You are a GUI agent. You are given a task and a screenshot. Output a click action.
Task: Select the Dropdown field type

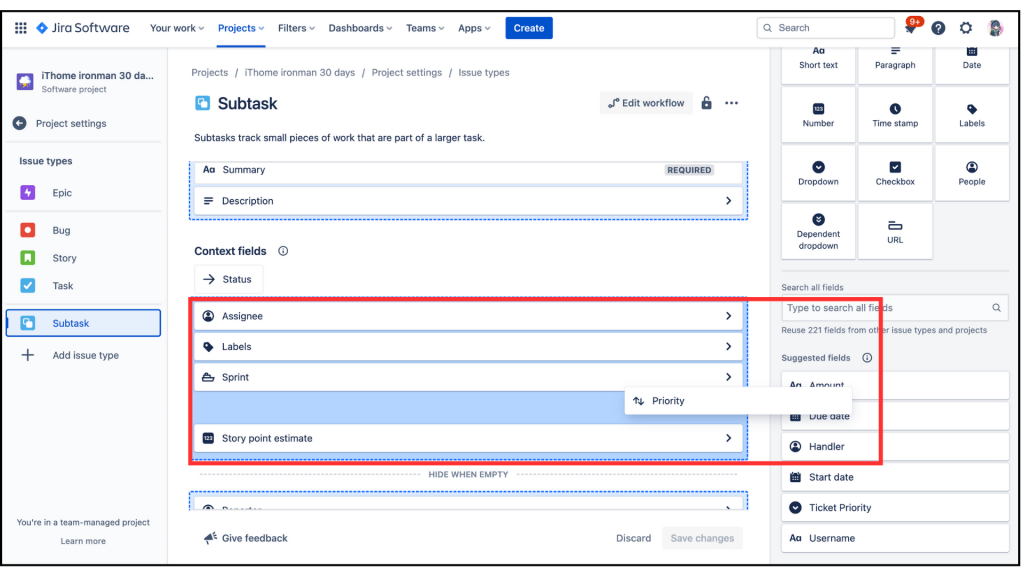coord(818,173)
